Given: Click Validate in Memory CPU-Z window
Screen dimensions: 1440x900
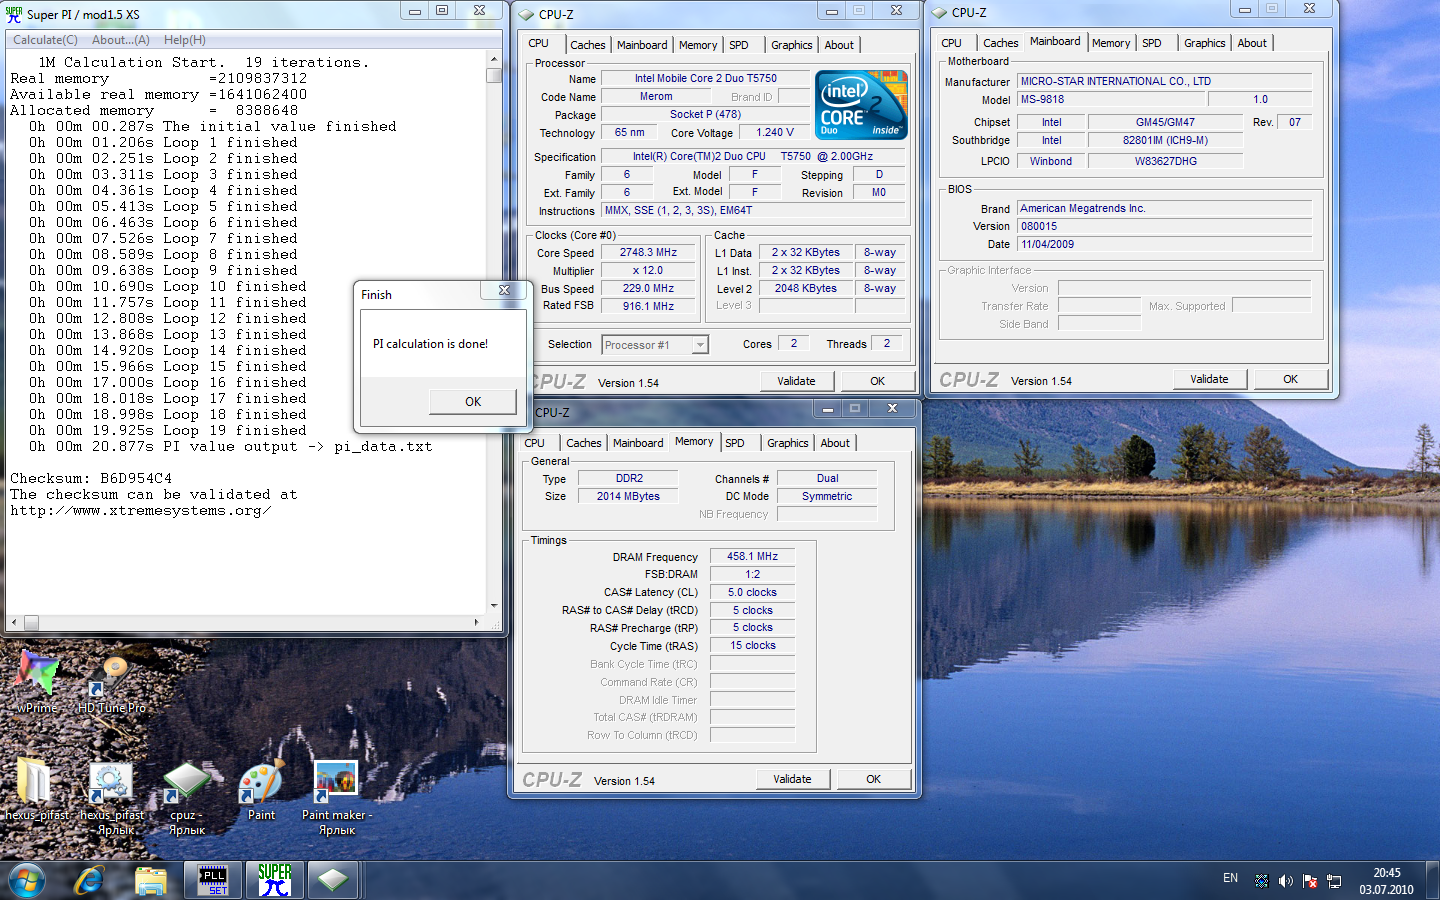Looking at the screenshot, I should (x=792, y=779).
